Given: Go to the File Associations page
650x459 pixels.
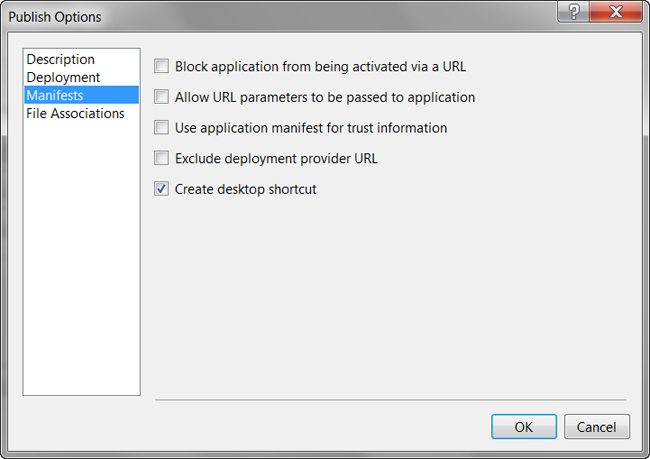Looking at the screenshot, I should pos(75,113).
